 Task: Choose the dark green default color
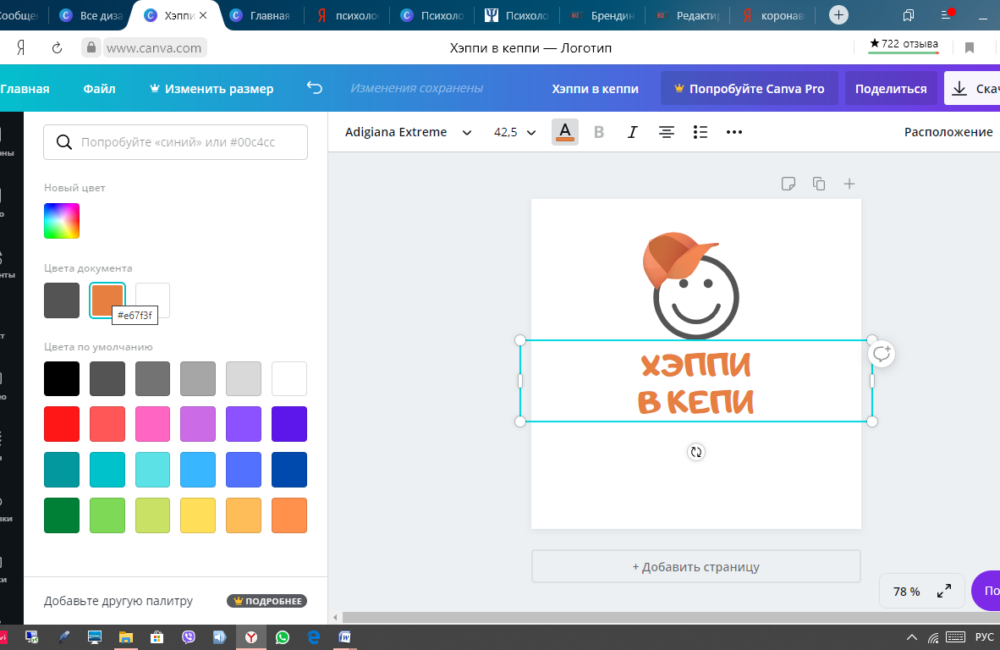[62, 515]
